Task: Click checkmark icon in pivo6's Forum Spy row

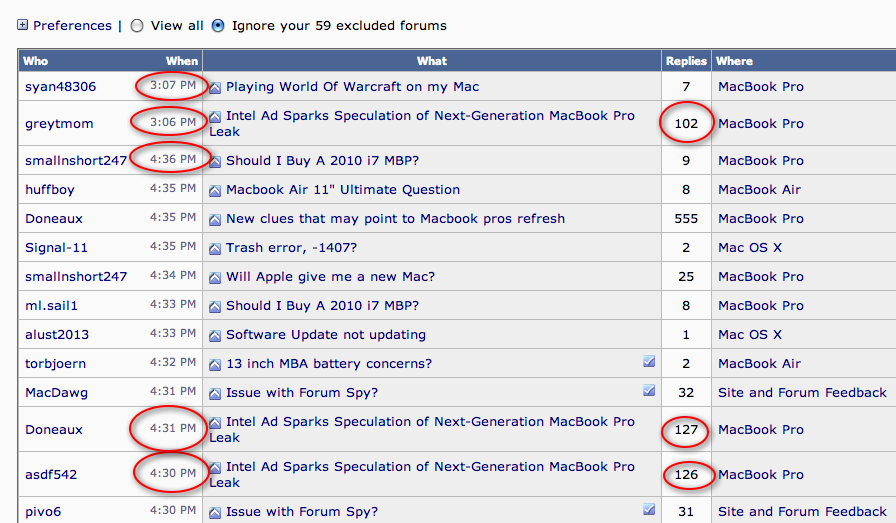Action: coord(649,509)
